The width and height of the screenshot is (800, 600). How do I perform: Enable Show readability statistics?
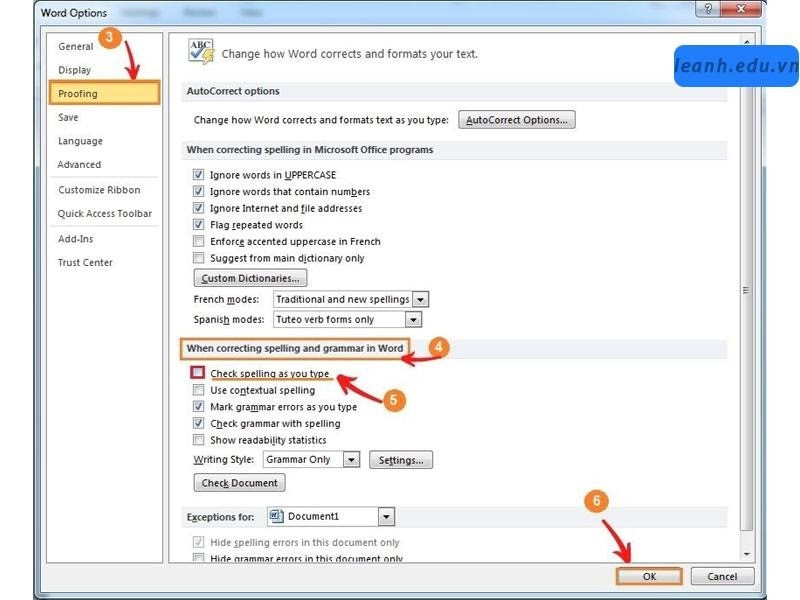pos(198,440)
